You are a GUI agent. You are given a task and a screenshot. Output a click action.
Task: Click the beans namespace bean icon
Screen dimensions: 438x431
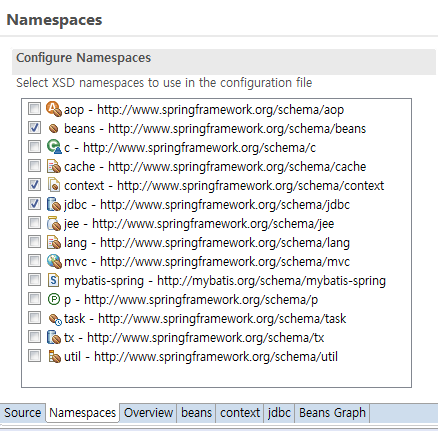click(54, 129)
